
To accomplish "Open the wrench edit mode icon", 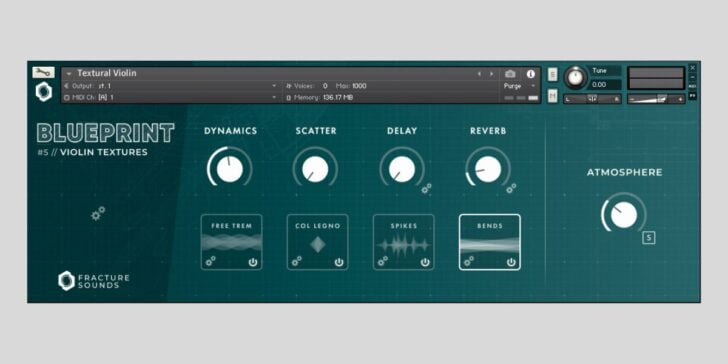I will pyautogui.click(x=43, y=72).
